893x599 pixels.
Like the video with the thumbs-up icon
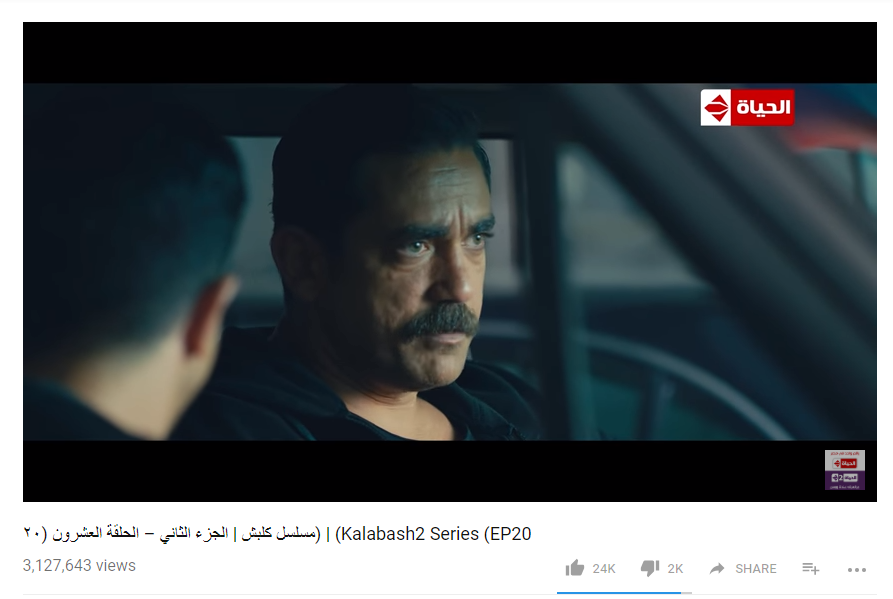[x=575, y=568]
